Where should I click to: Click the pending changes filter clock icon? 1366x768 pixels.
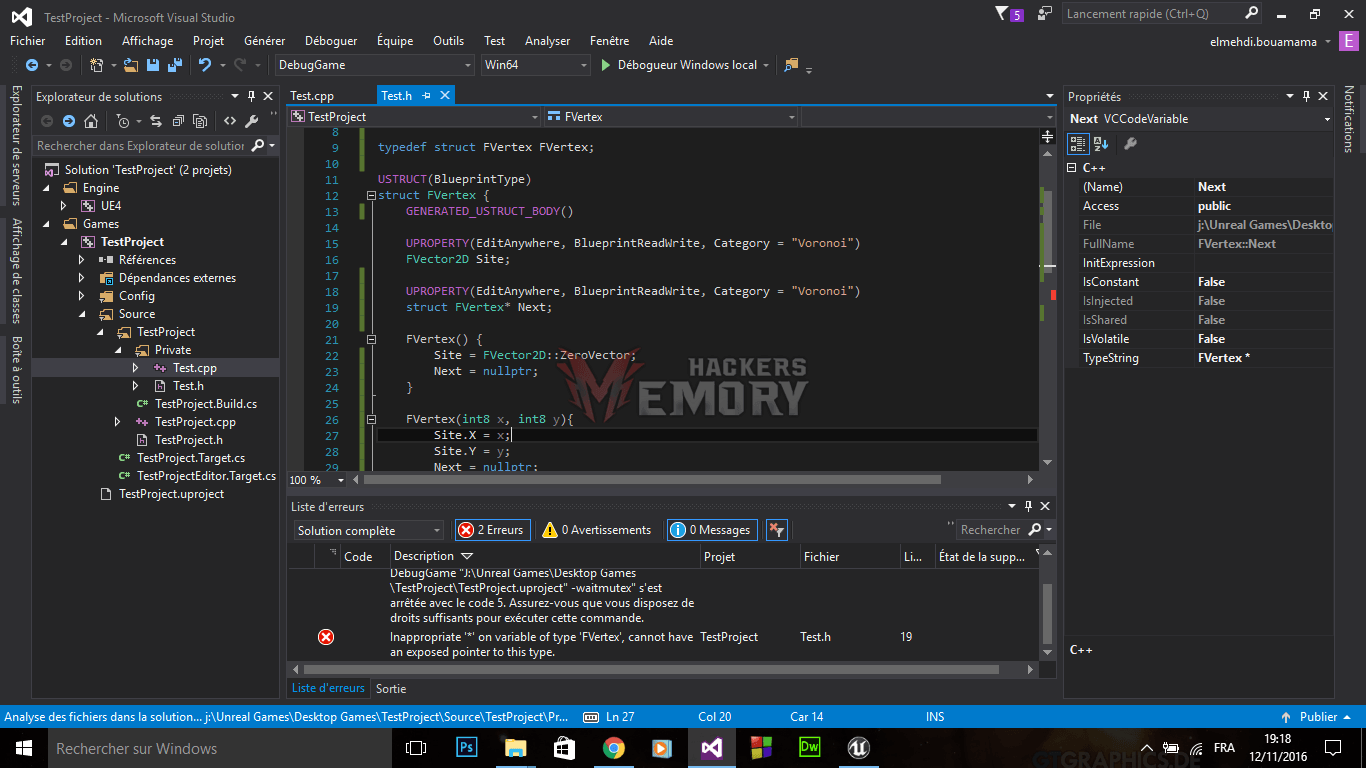point(122,121)
